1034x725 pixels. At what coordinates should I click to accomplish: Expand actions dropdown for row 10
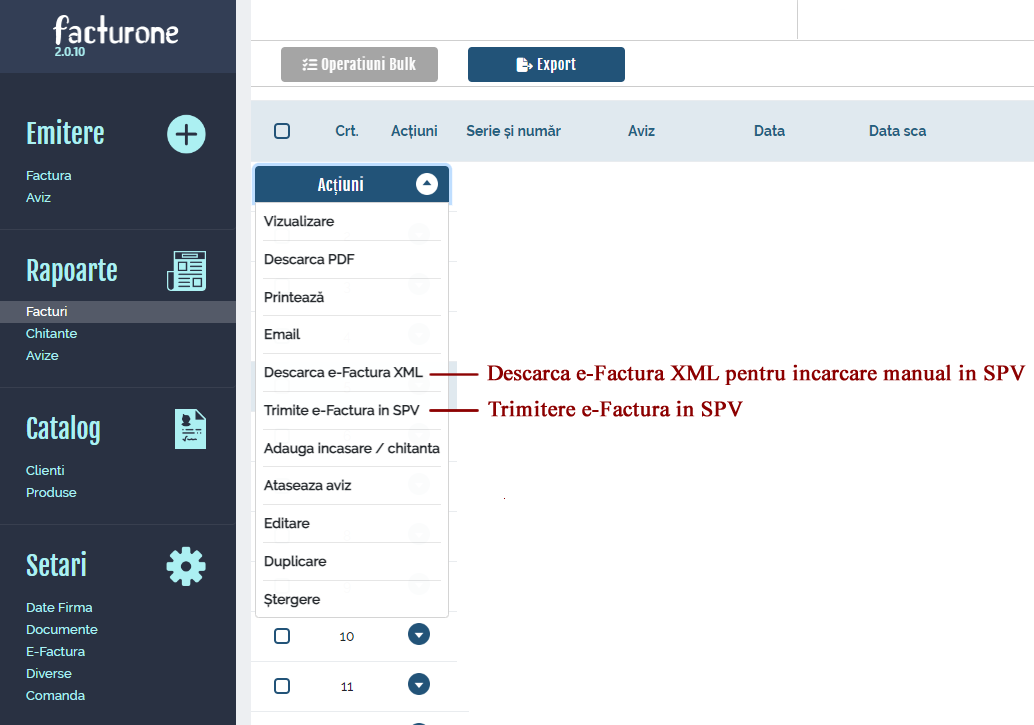tap(419, 635)
